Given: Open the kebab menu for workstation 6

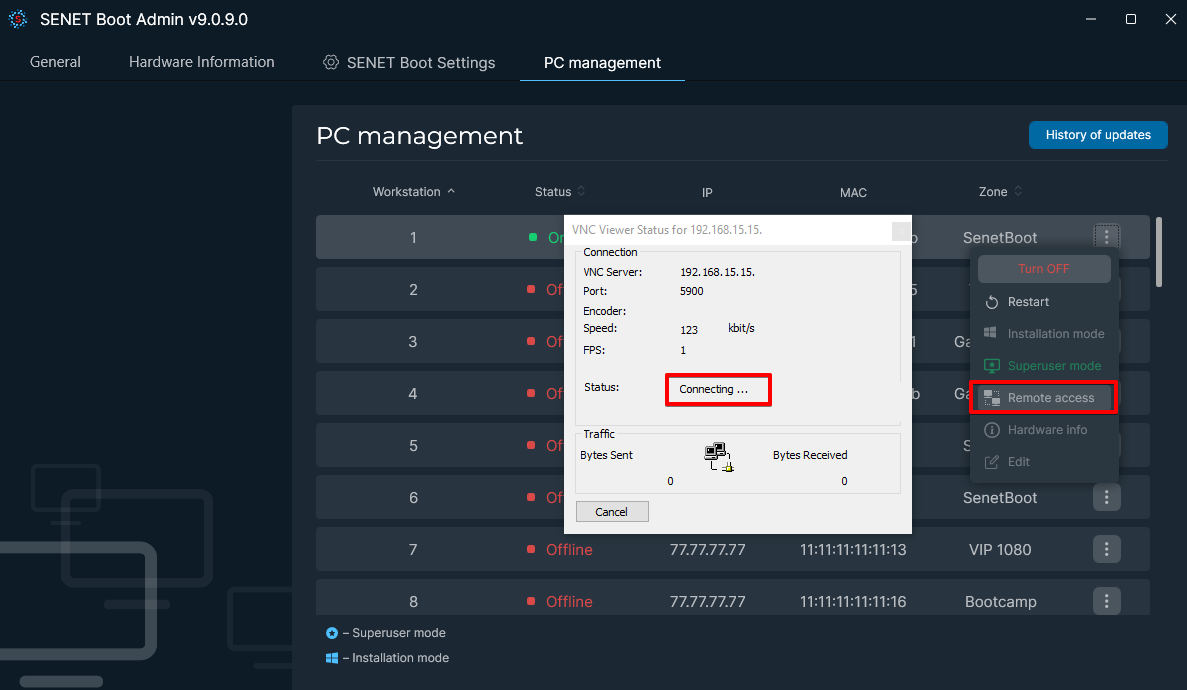Looking at the screenshot, I should (x=1106, y=497).
